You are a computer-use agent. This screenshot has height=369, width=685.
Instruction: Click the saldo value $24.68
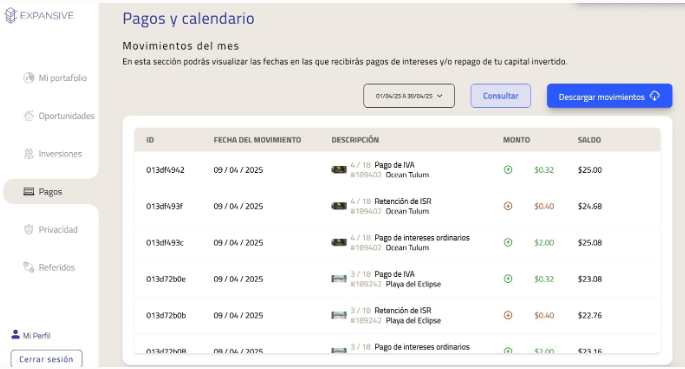point(590,206)
